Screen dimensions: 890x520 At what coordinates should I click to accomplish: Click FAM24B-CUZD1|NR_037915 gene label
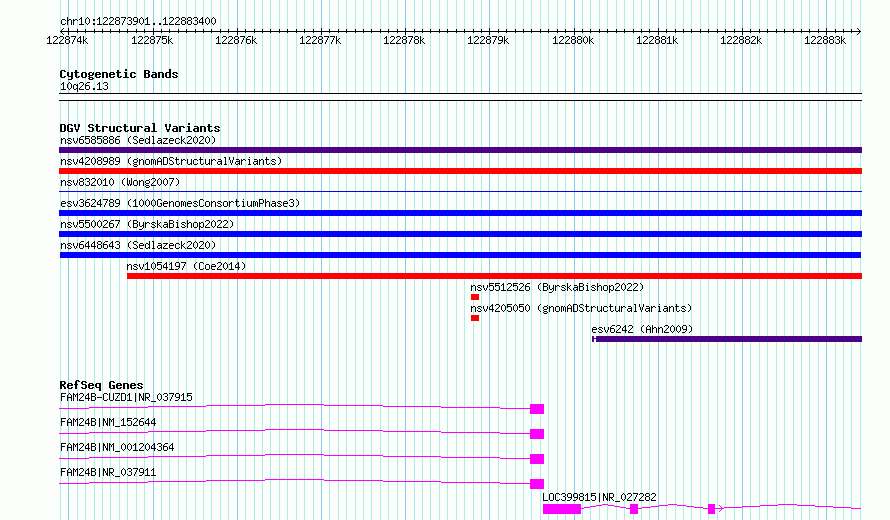coord(126,397)
